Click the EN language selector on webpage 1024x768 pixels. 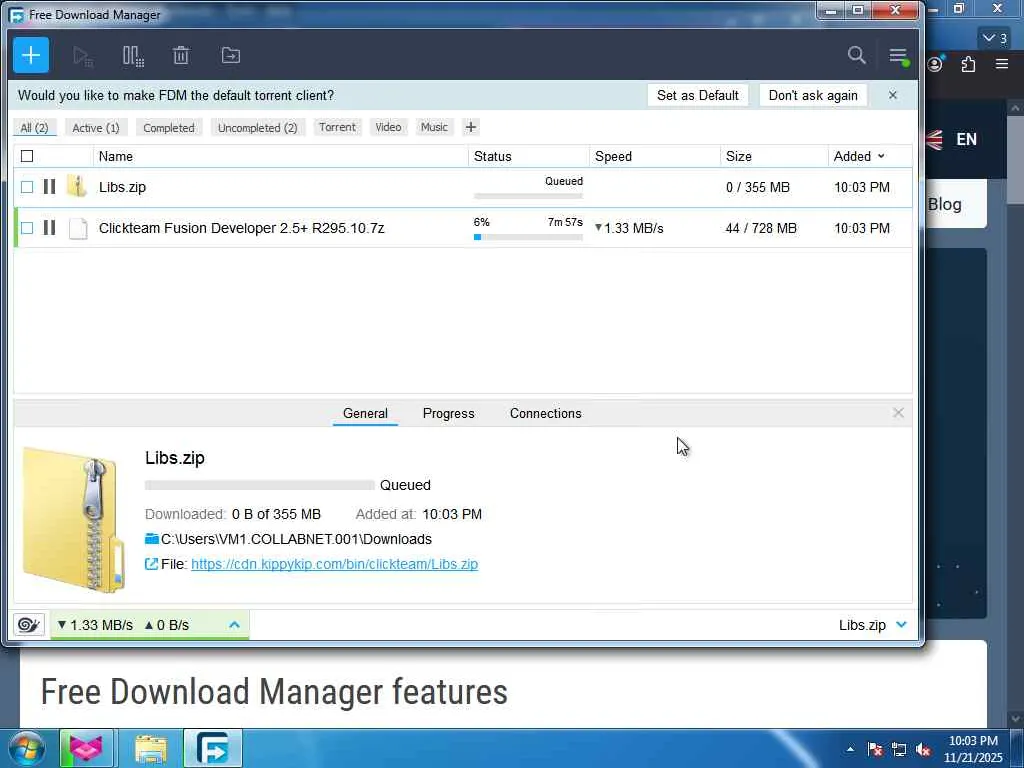966,139
